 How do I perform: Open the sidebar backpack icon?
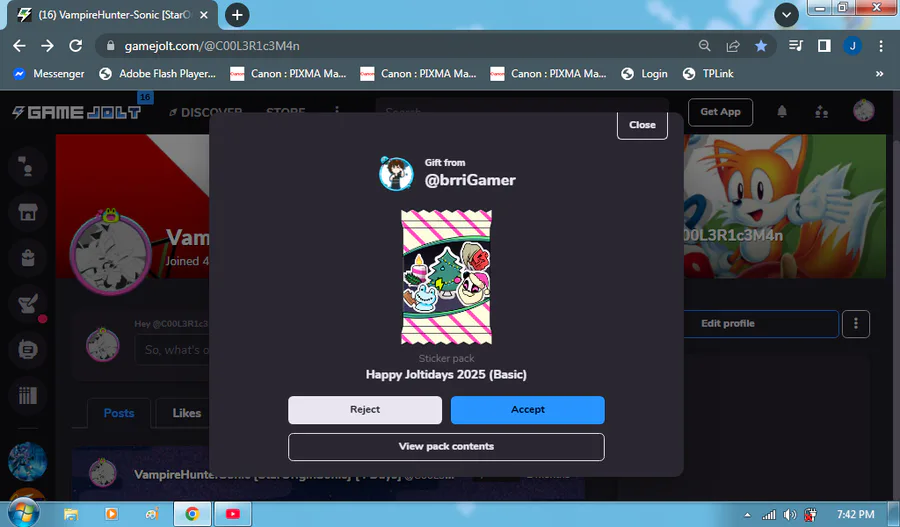(x=28, y=258)
